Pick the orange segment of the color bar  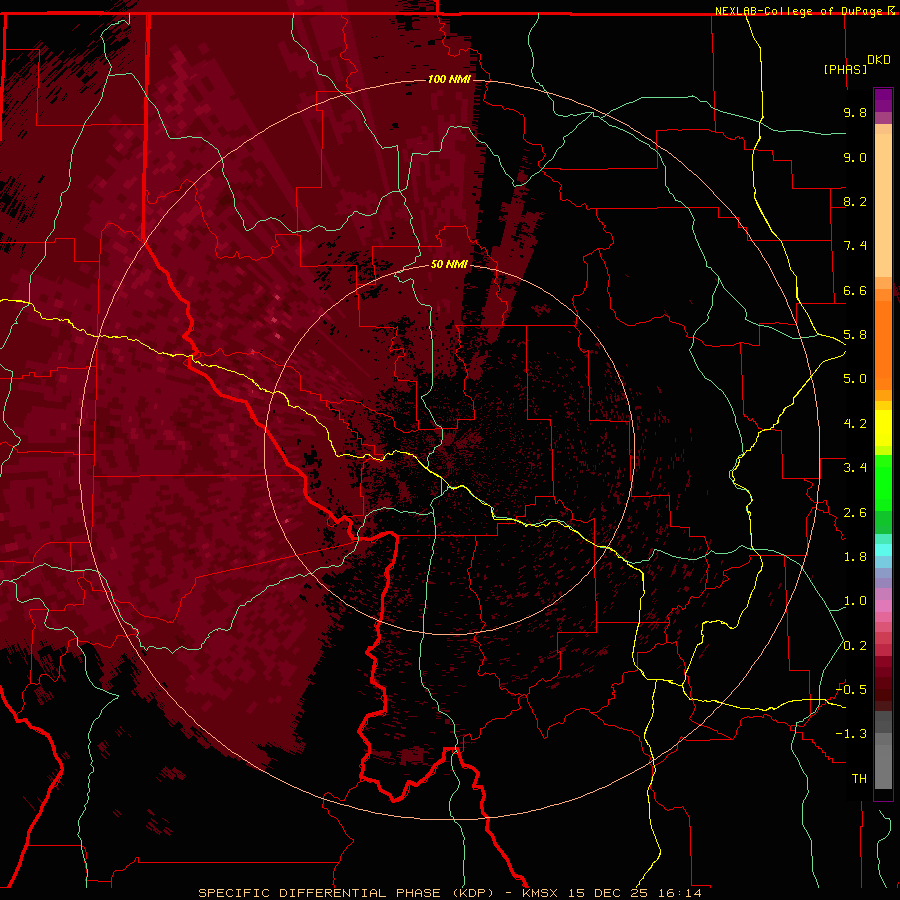pyautogui.click(x=883, y=344)
